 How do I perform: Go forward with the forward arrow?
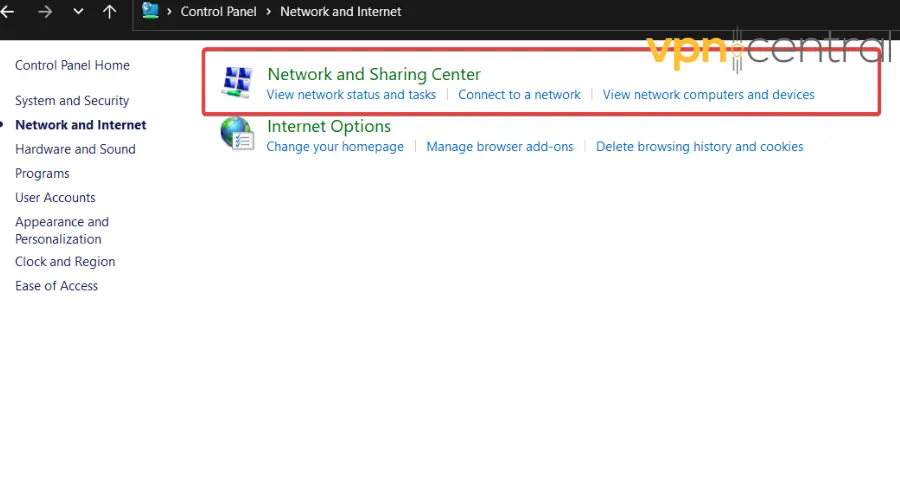click(45, 11)
